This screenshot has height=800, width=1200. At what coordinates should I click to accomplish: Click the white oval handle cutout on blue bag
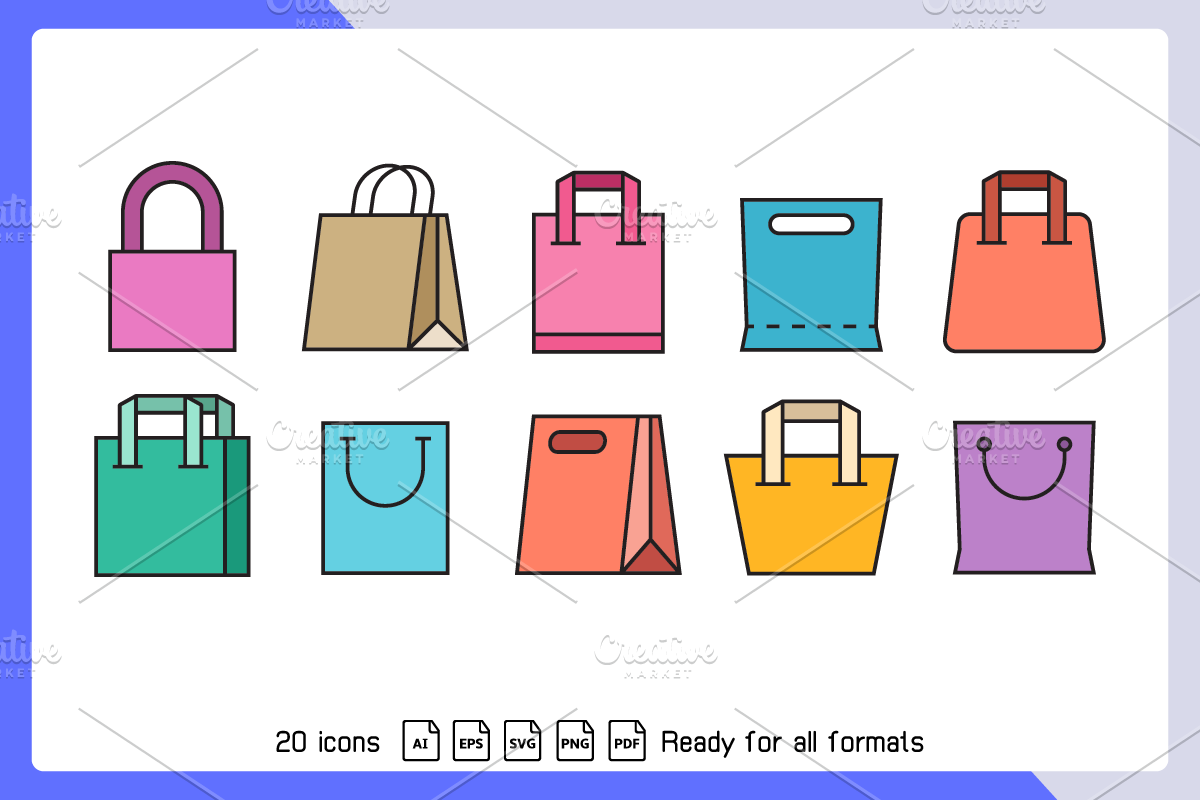(811, 225)
